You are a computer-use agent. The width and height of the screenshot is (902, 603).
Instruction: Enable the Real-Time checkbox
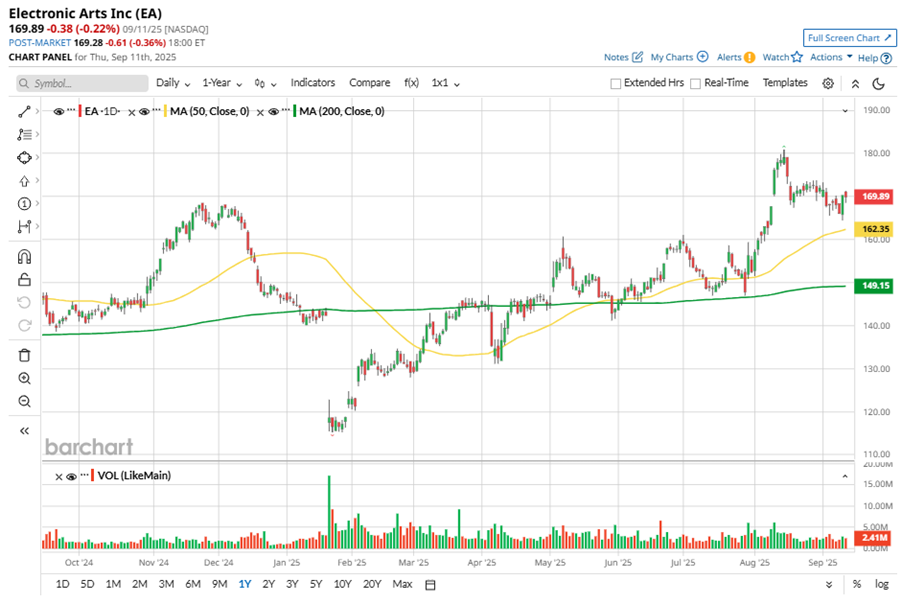pyautogui.click(x=695, y=84)
